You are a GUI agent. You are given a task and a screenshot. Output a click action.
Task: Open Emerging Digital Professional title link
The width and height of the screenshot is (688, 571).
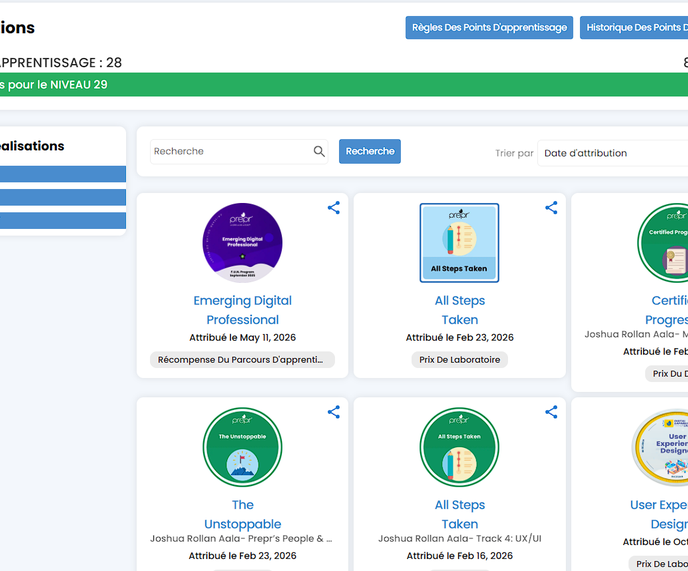point(243,310)
